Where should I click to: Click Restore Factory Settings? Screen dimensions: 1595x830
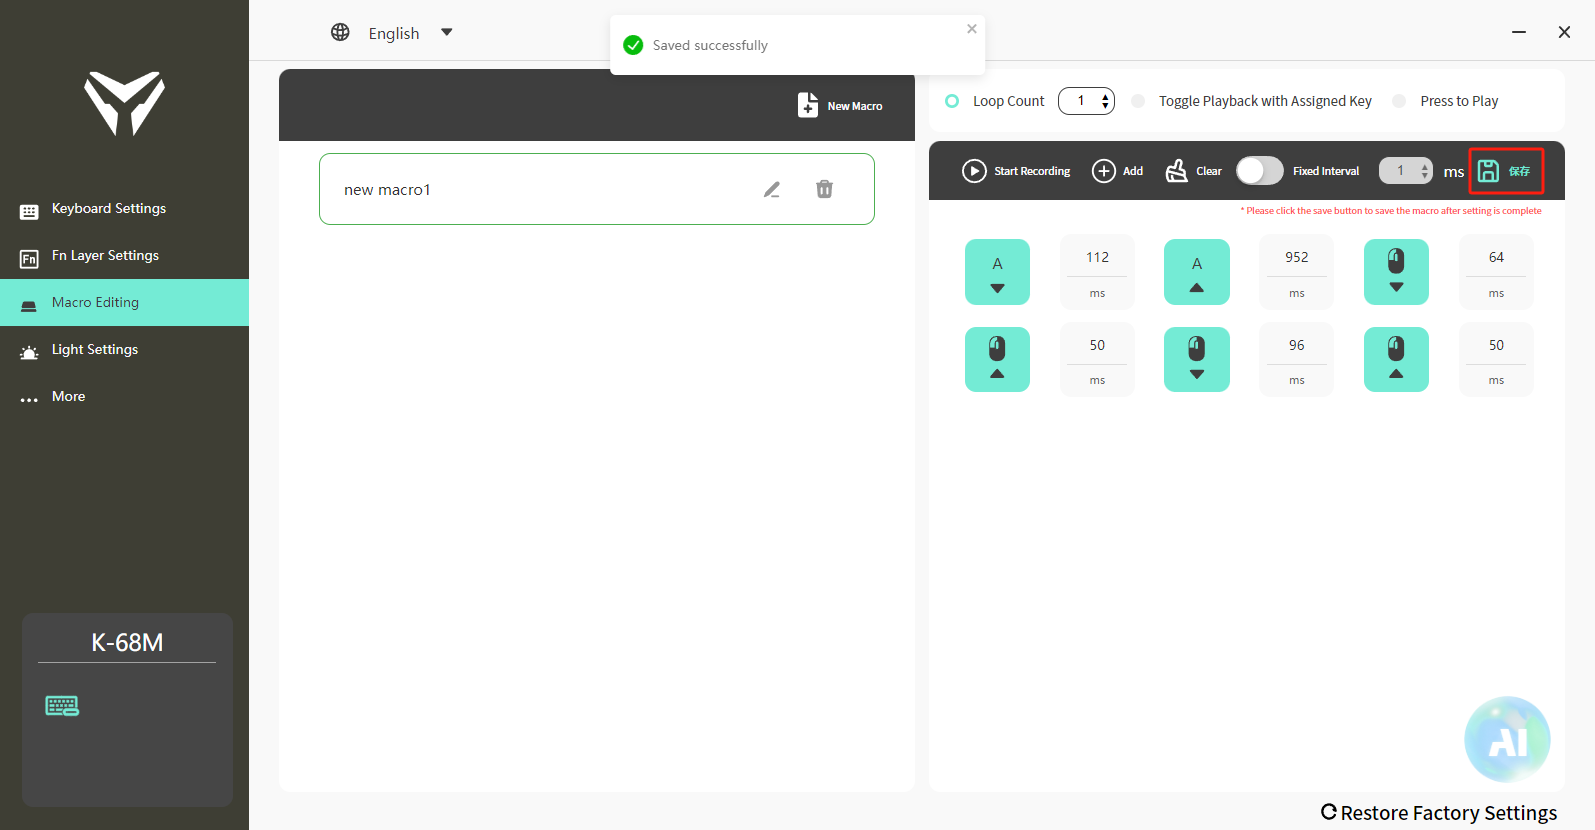coord(1439,813)
